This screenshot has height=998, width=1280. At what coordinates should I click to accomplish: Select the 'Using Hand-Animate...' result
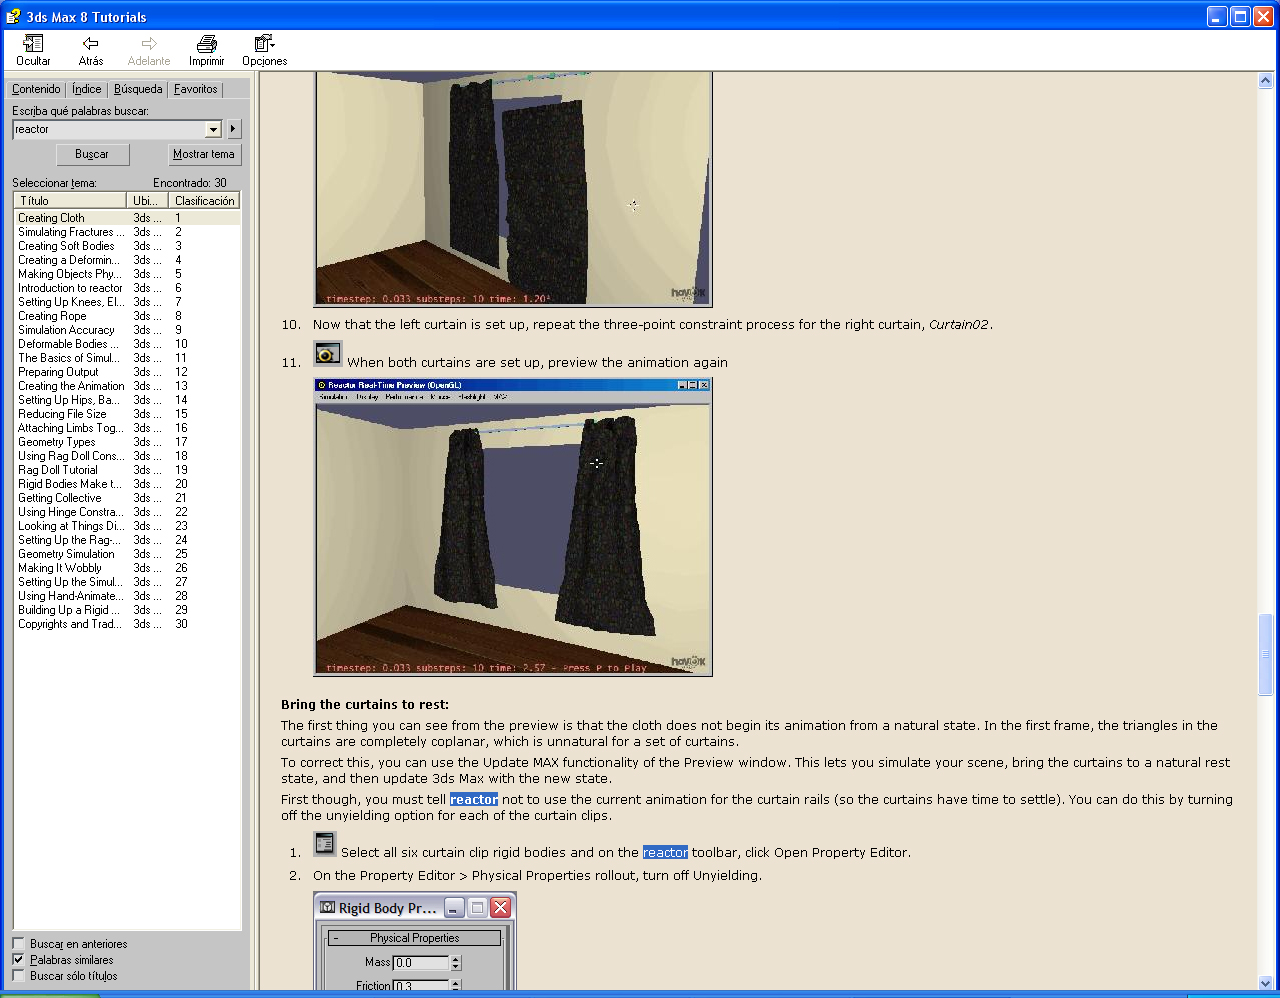coord(70,596)
